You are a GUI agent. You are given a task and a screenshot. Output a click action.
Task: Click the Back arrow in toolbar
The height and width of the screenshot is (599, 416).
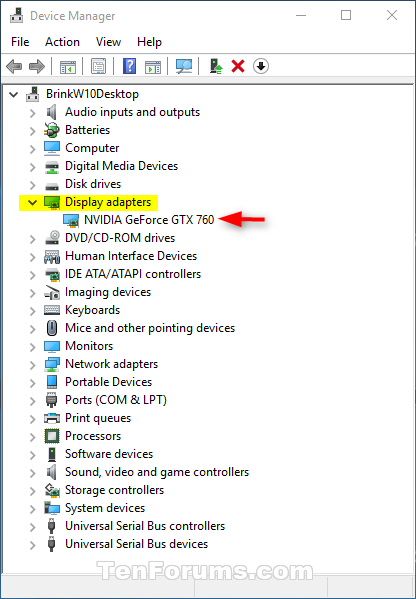click(14, 66)
